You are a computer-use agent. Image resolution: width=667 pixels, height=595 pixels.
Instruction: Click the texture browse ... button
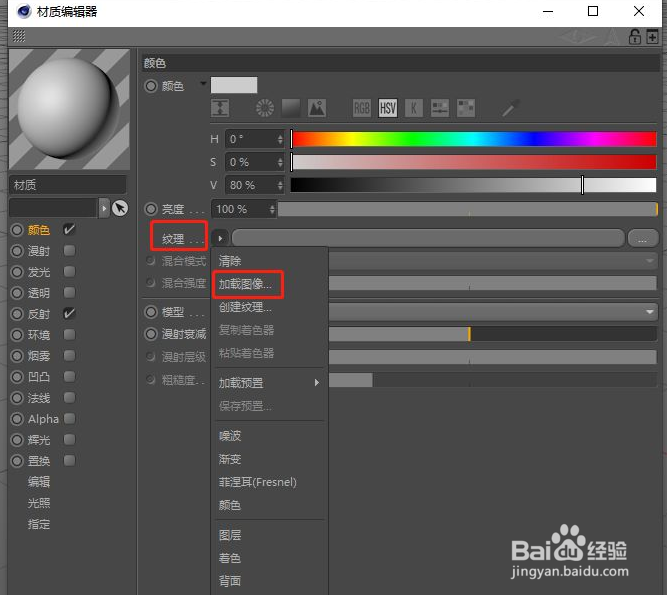tap(642, 239)
